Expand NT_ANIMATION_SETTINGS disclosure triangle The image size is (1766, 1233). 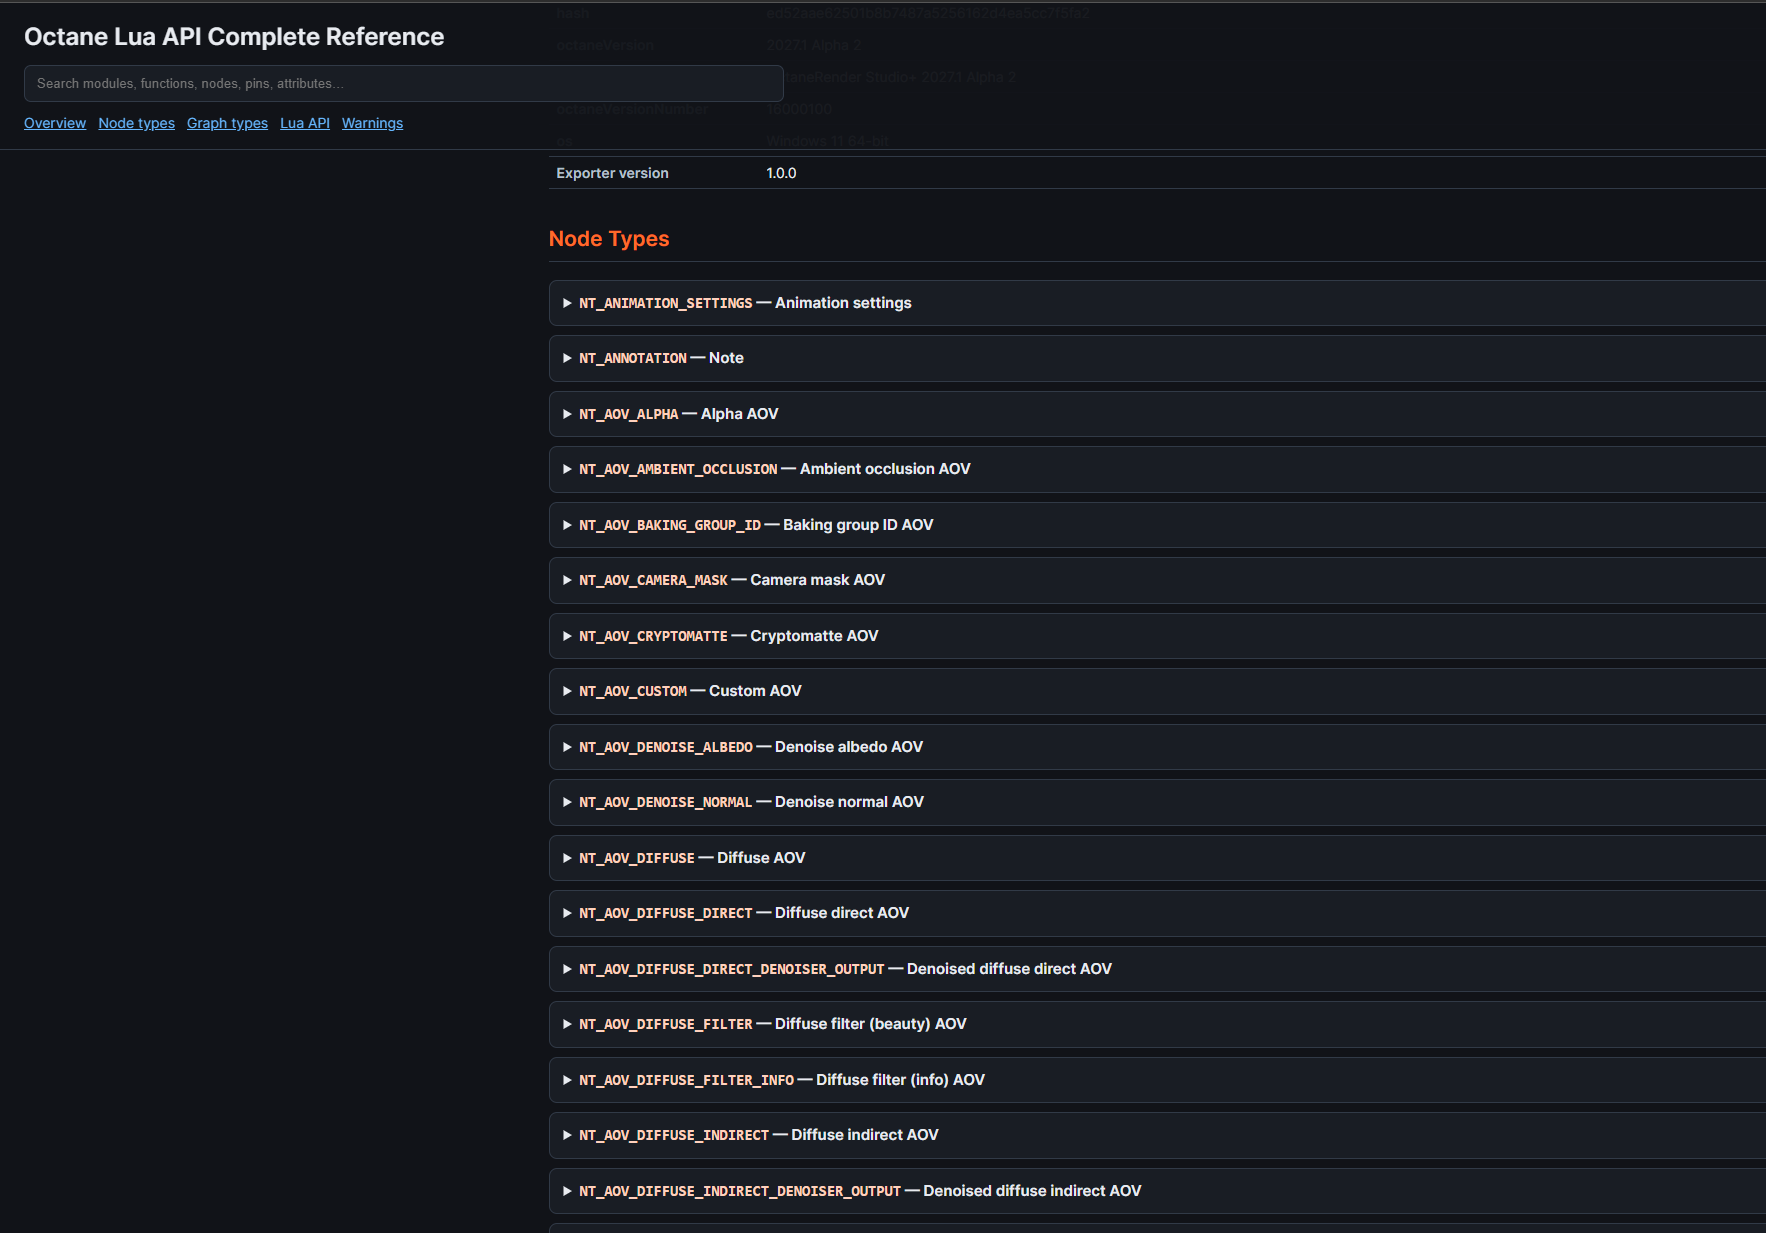click(x=567, y=303)
